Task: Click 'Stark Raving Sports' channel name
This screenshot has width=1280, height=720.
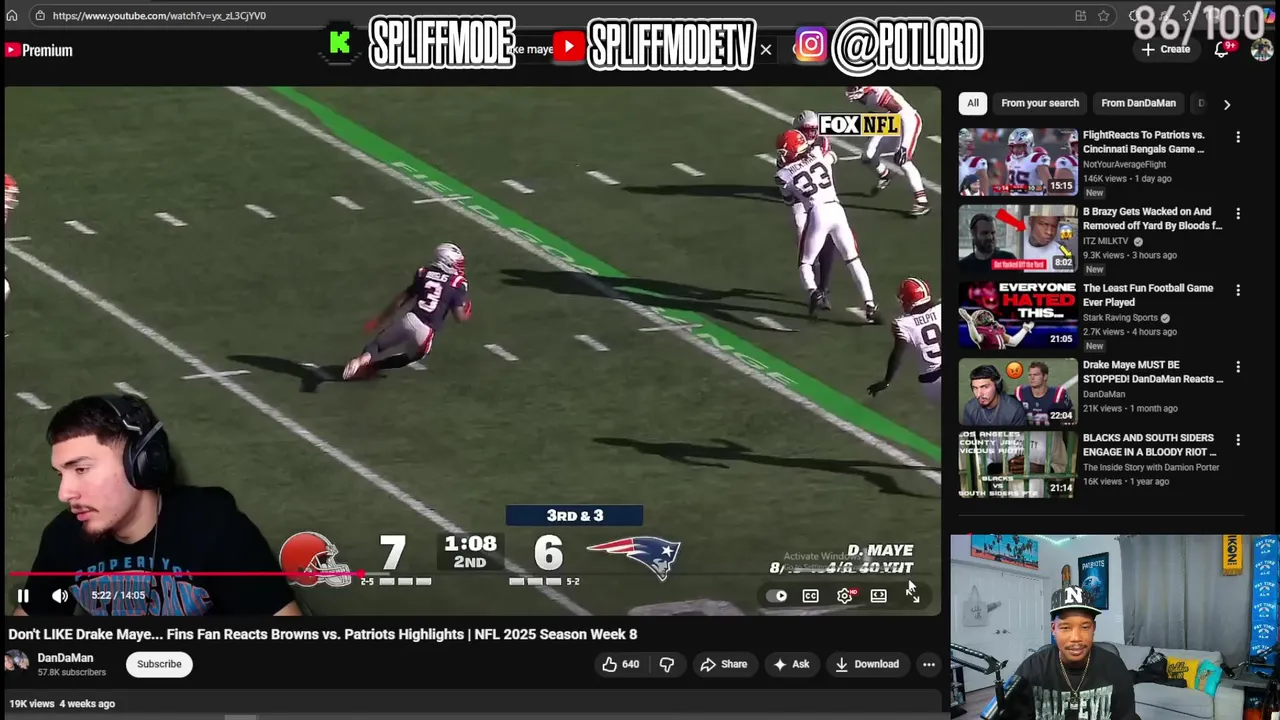Action: click(x=1120, y=318)
